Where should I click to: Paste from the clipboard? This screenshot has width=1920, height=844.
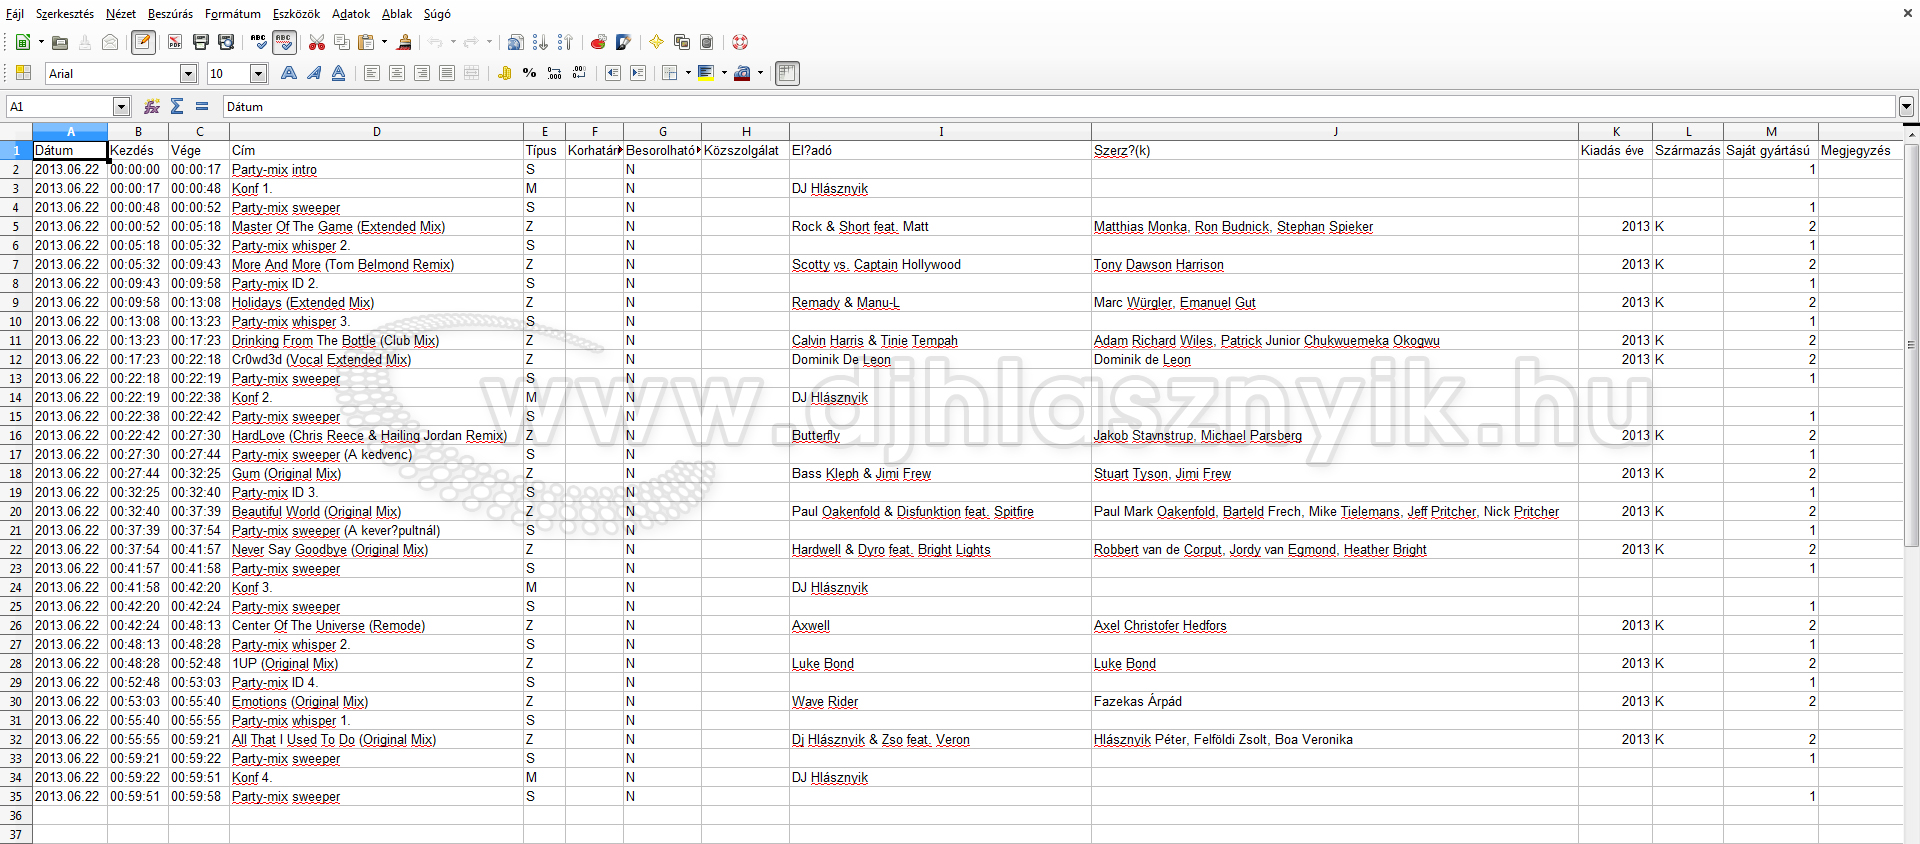coord(366,42)
